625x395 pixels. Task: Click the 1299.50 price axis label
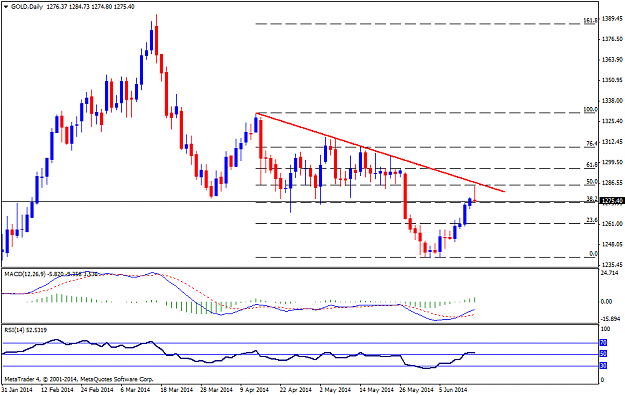612,162
